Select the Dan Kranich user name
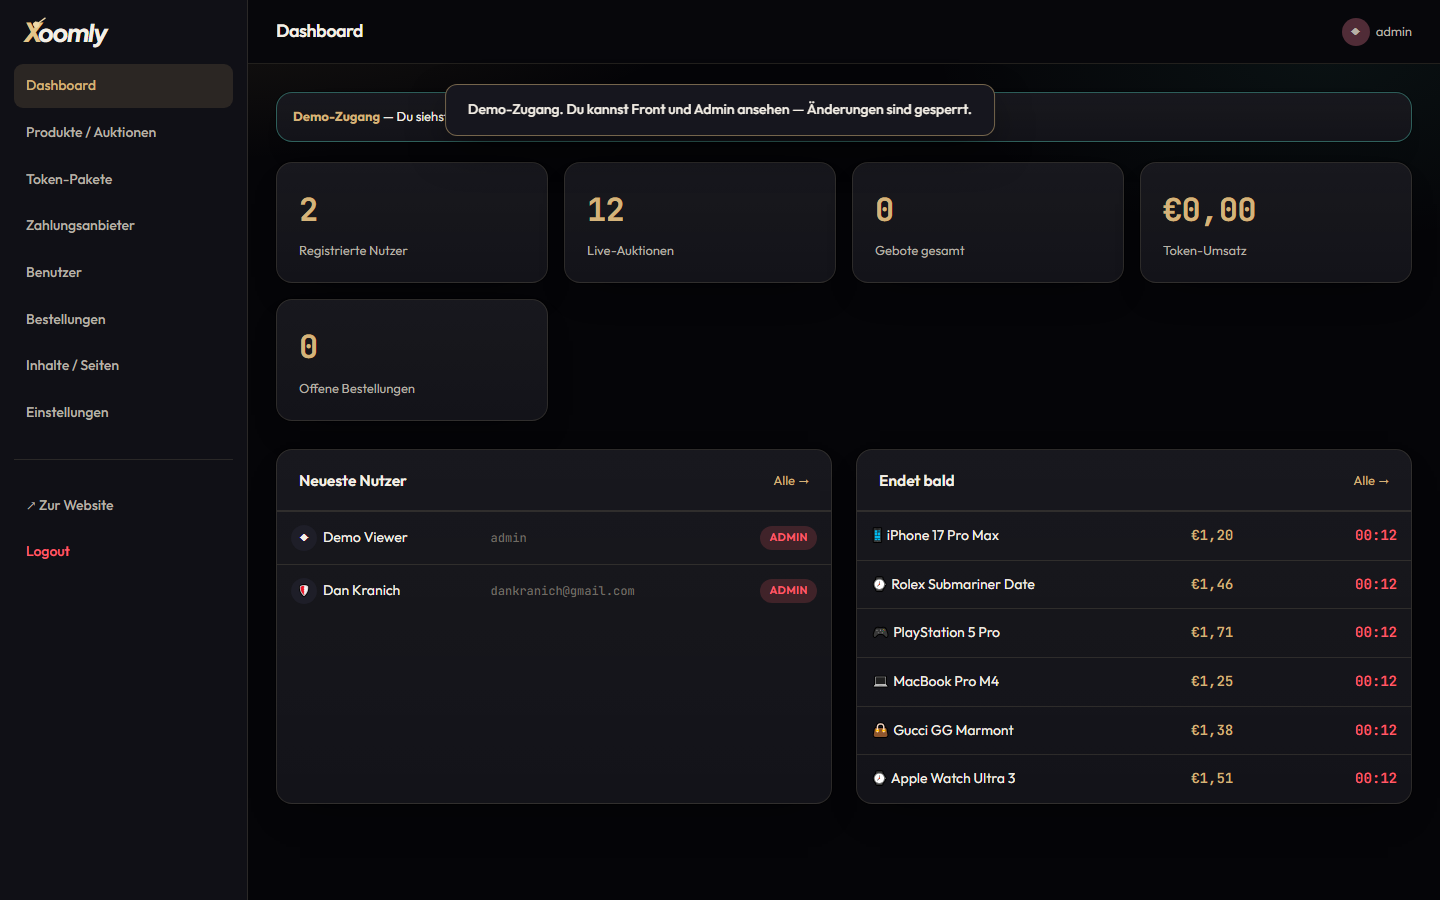This screenshot has width=1440, height=900. (361, 591)
